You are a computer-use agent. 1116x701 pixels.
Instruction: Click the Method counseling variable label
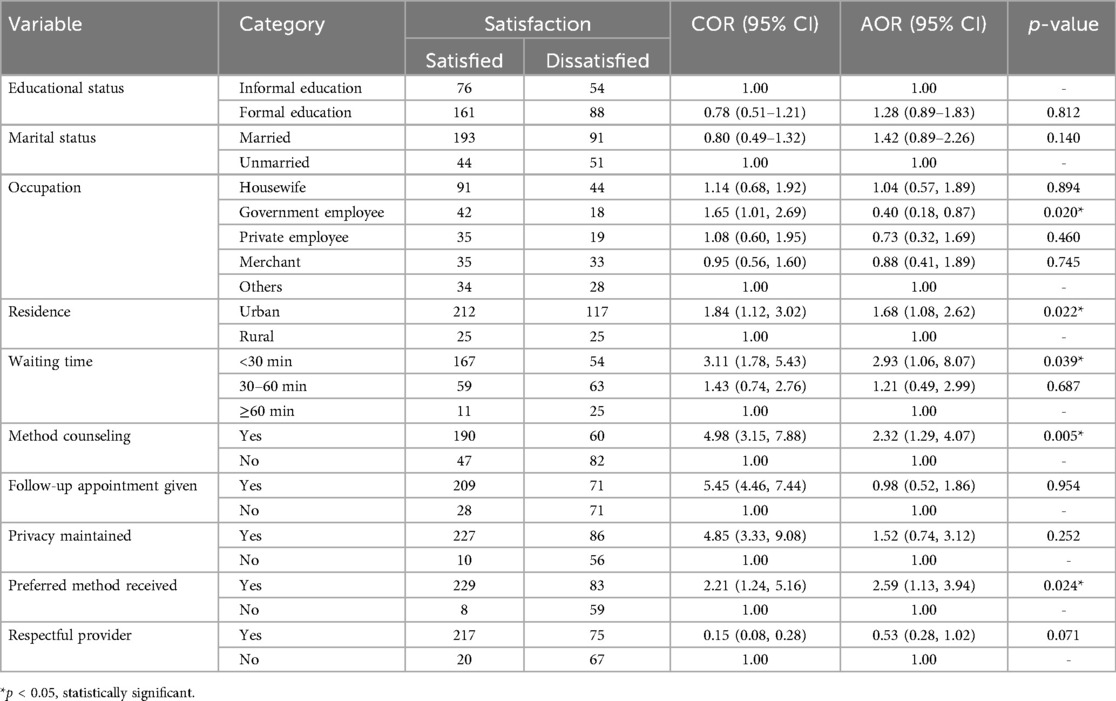click(x=61, y=435)
